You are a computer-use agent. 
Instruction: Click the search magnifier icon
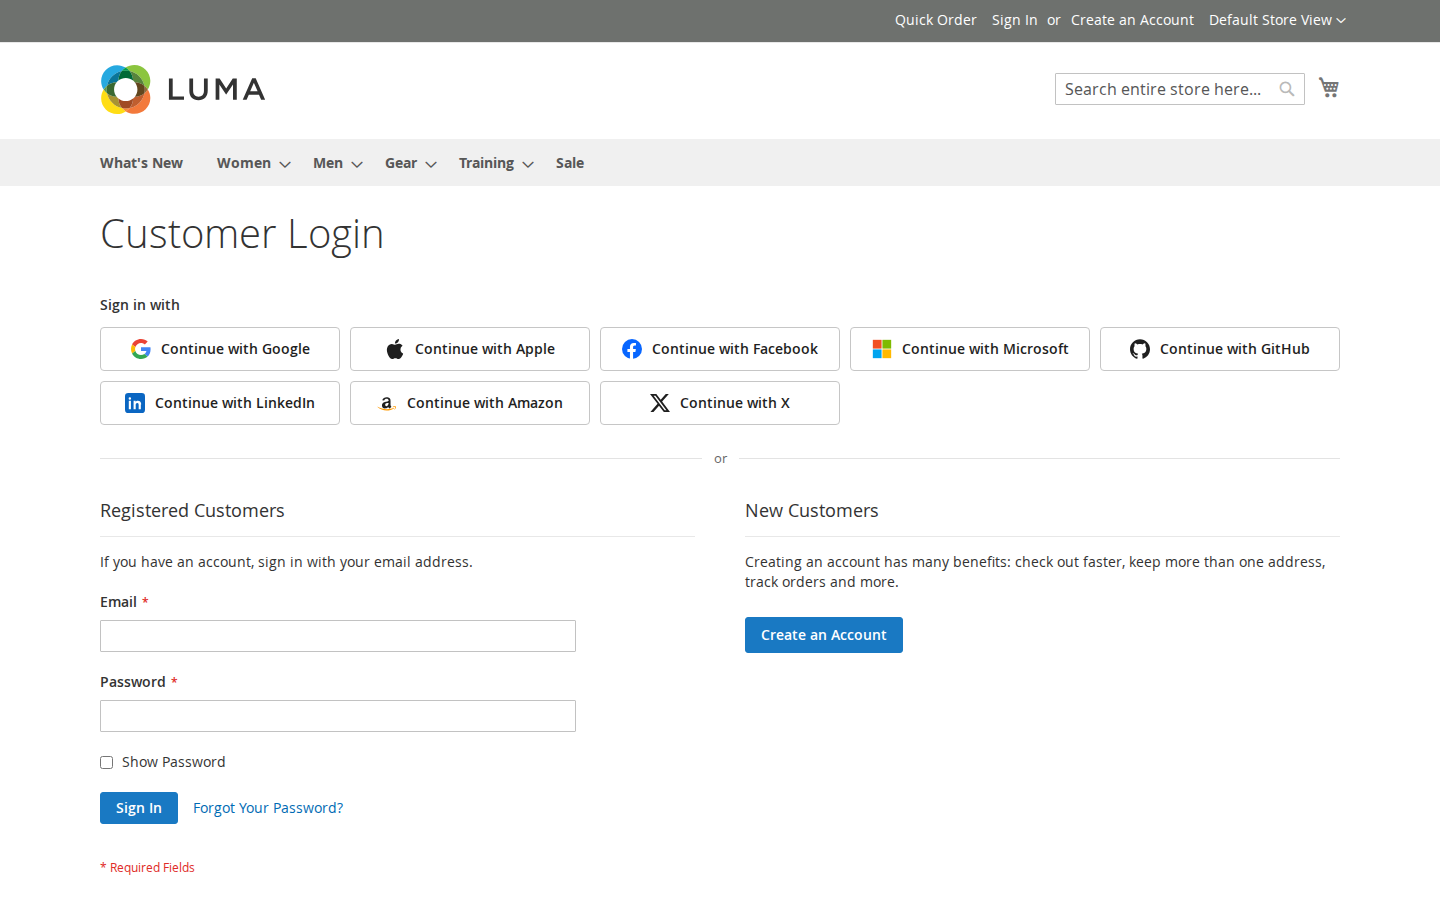[x=1287, y=89]
